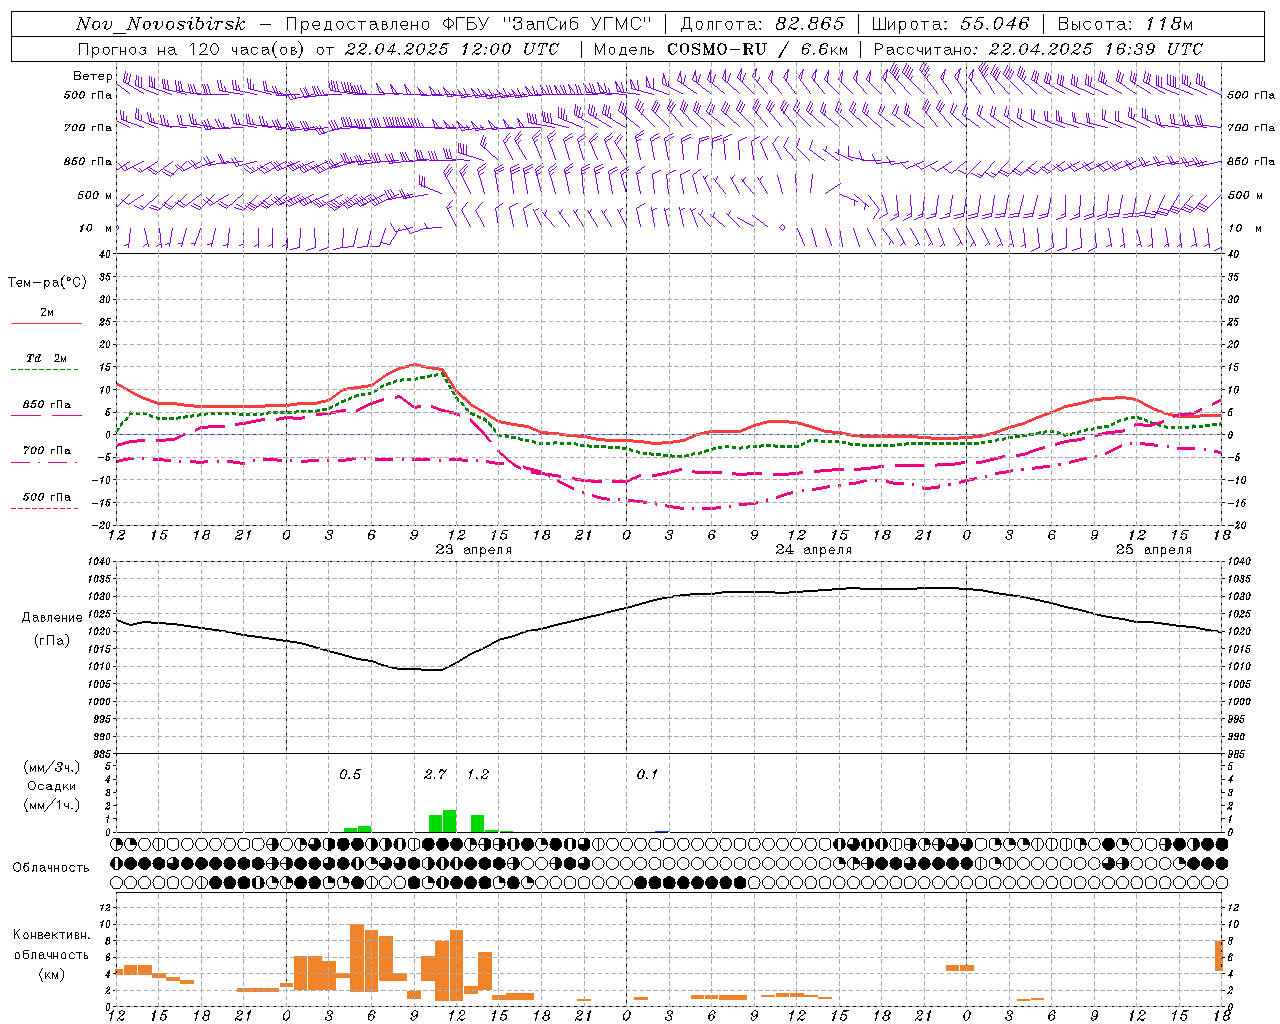
Task: Click the '700 гПа' temperature legend entry
Action: 47,450
